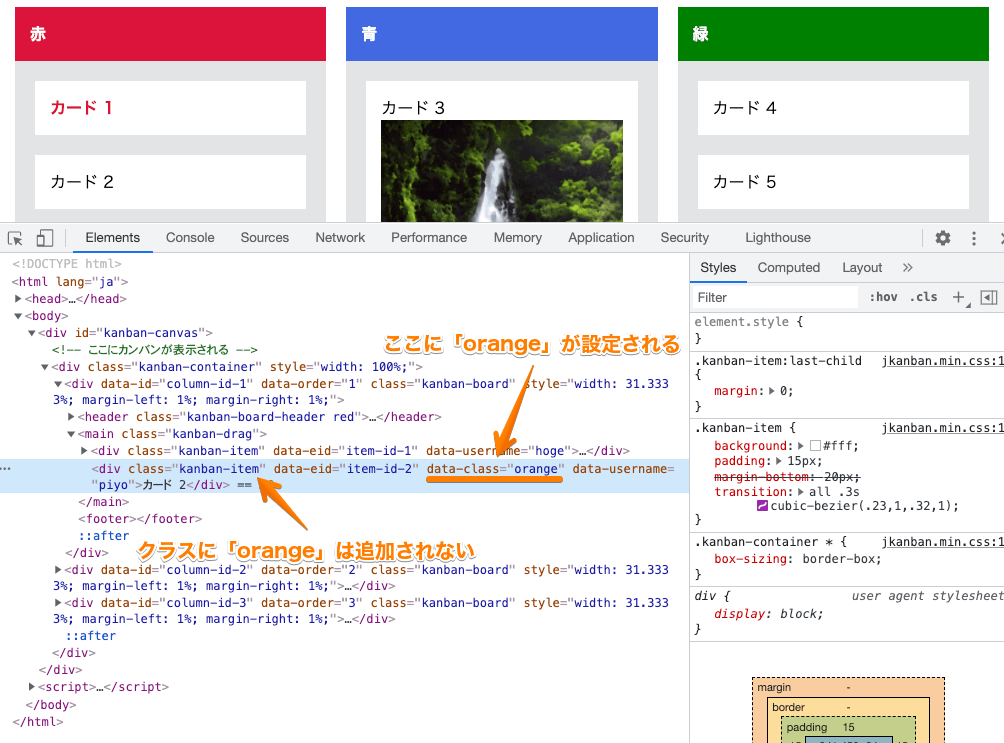Select the Styles pane tab
The width and height of the screenshot is (1004, 743).
pyautogui.click(x=718, y=268)
